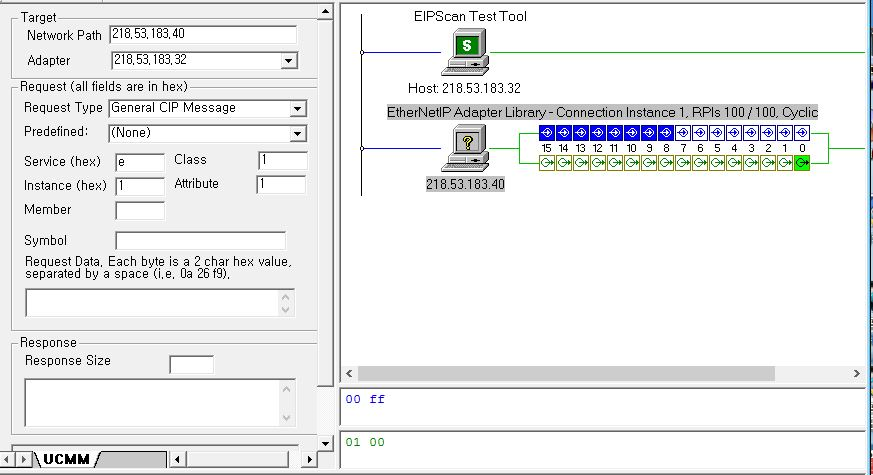Open the Predefined dropdown
Viewport: 873px width, 475px height.
298,133
